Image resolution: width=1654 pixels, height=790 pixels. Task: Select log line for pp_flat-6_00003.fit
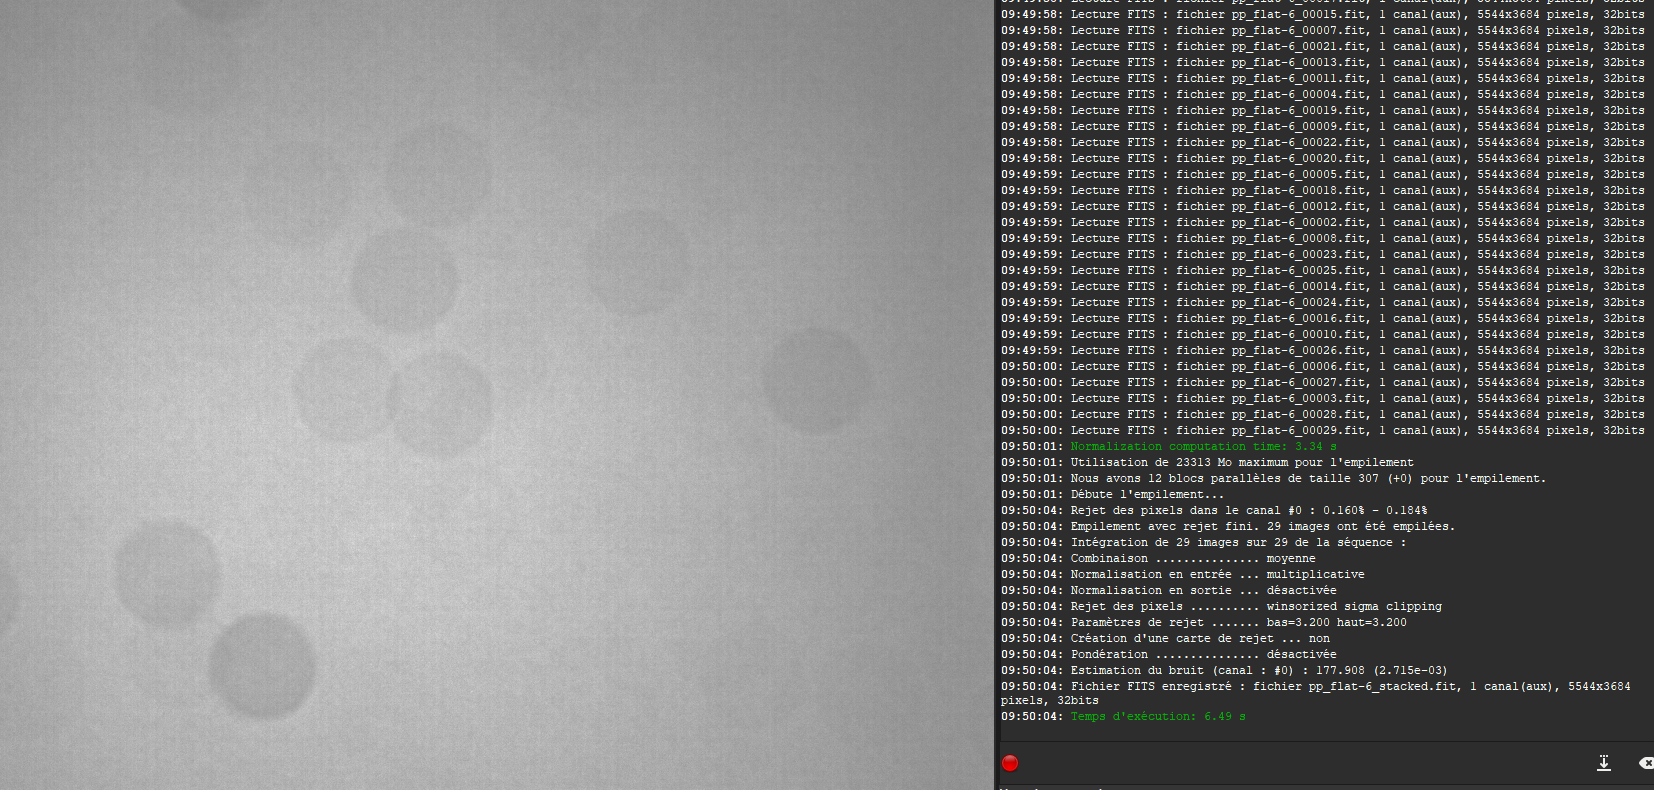pyautogui.click(x=1323, y=398)
